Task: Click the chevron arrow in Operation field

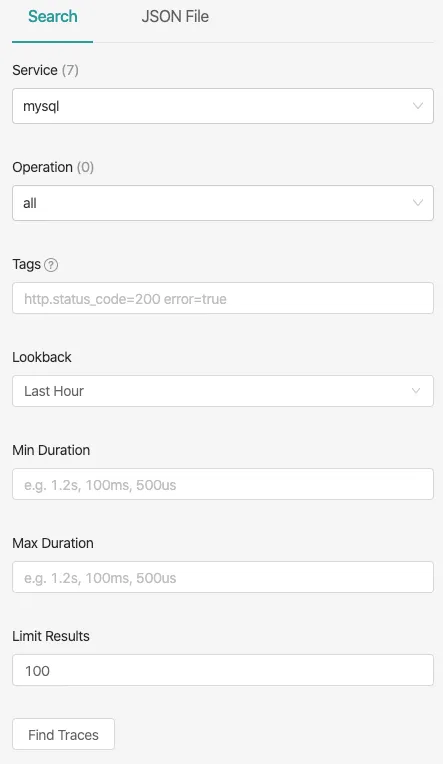Action: click(418, 203)
